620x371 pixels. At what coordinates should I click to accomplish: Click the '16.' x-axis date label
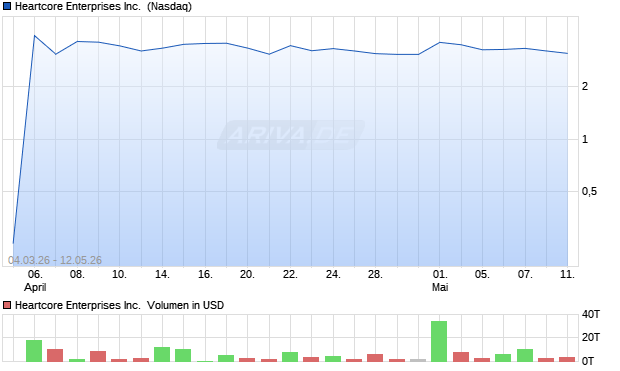pos(205,274)
